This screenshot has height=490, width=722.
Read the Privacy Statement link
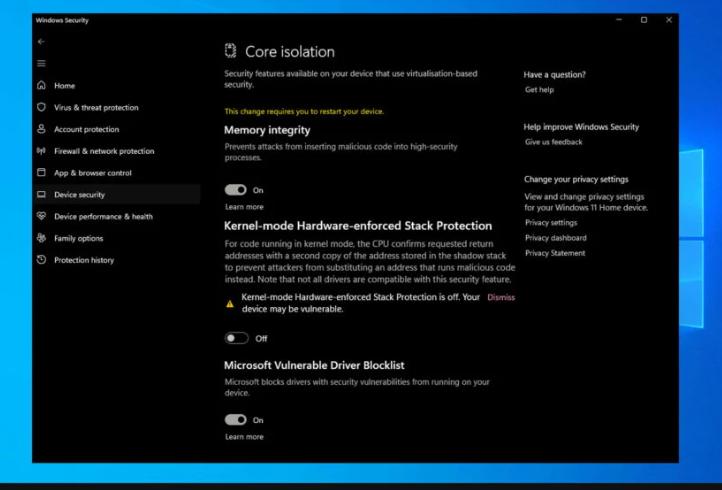point(555,253)
